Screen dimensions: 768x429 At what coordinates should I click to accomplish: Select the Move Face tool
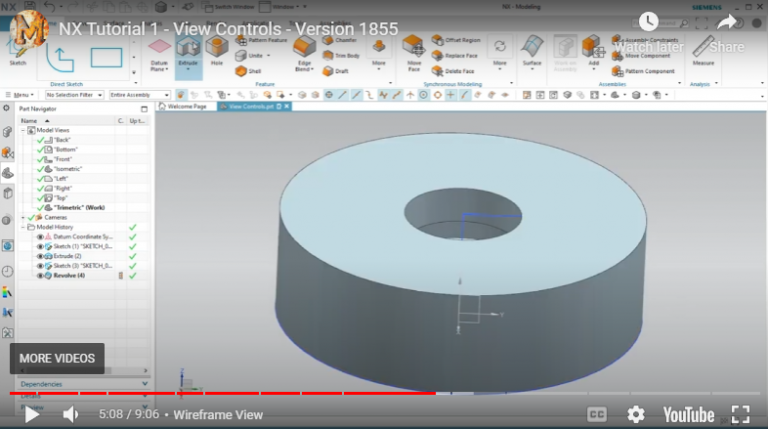pos(414,53)
